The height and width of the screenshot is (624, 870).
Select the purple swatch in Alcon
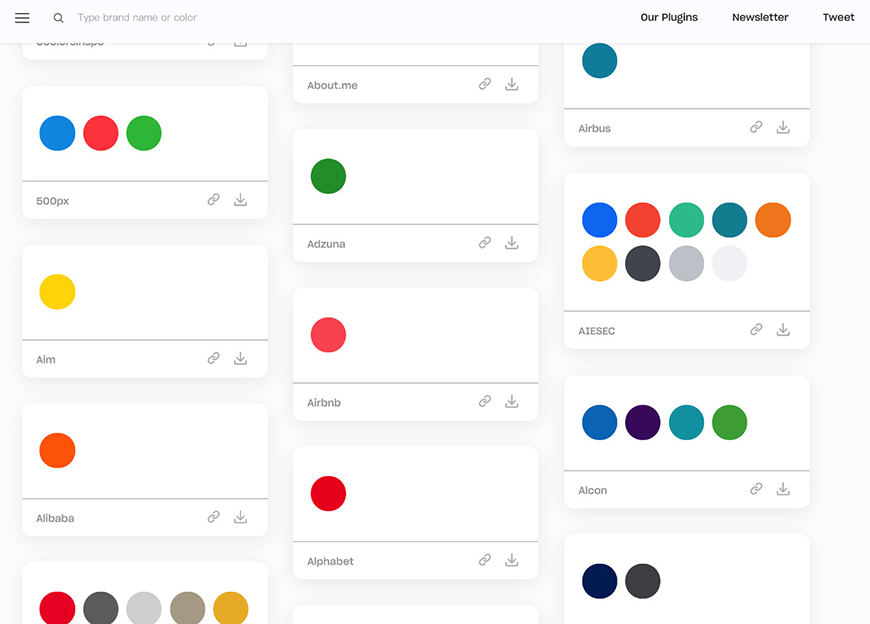coord(643,422)
